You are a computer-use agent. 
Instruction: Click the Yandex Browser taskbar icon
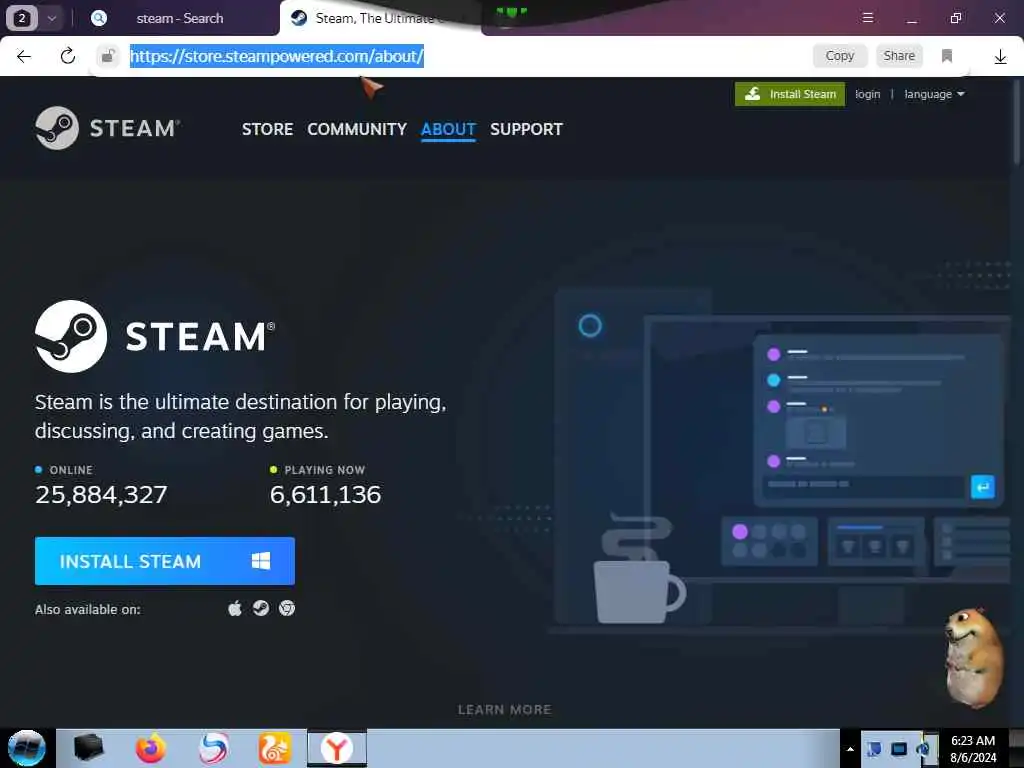click(x=336, y=748)
